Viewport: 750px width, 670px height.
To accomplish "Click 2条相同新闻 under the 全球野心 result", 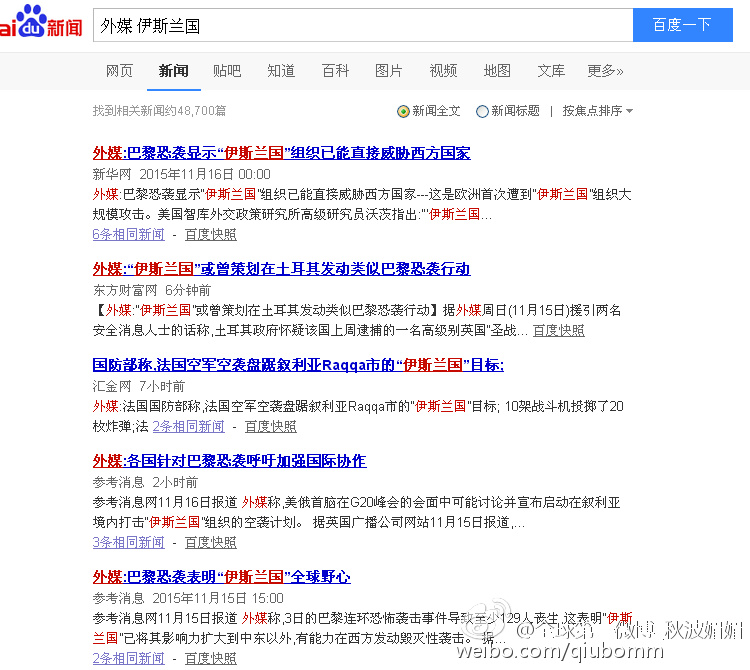I will (x=129, y=659).
